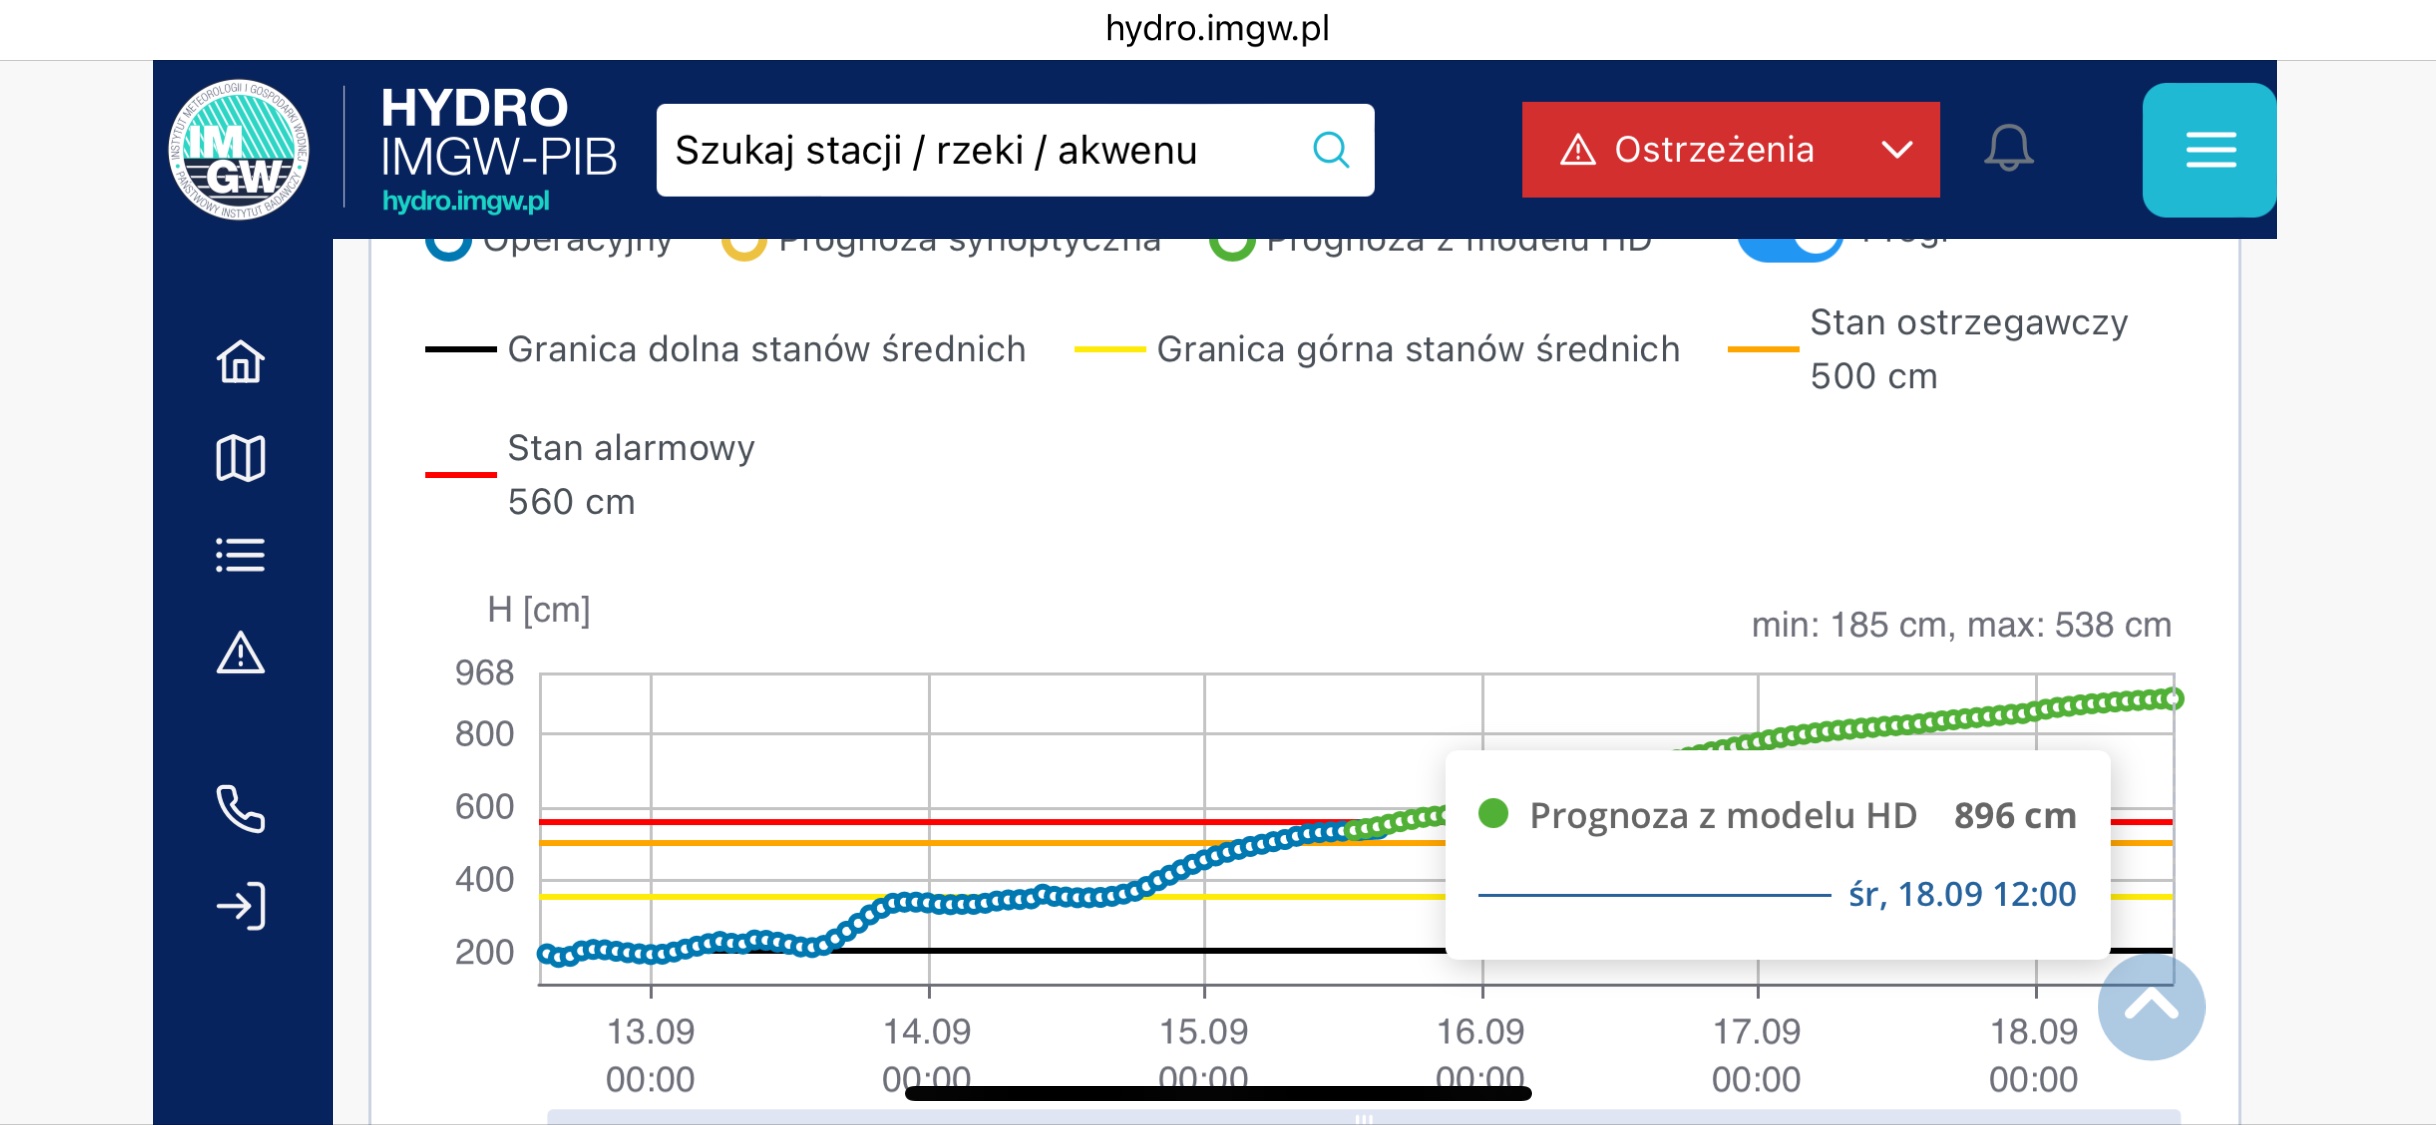The height and width of the screenshot is (1125, 2436).
Task: Open warnings triangle in sidebar
Action: [240, 654]
